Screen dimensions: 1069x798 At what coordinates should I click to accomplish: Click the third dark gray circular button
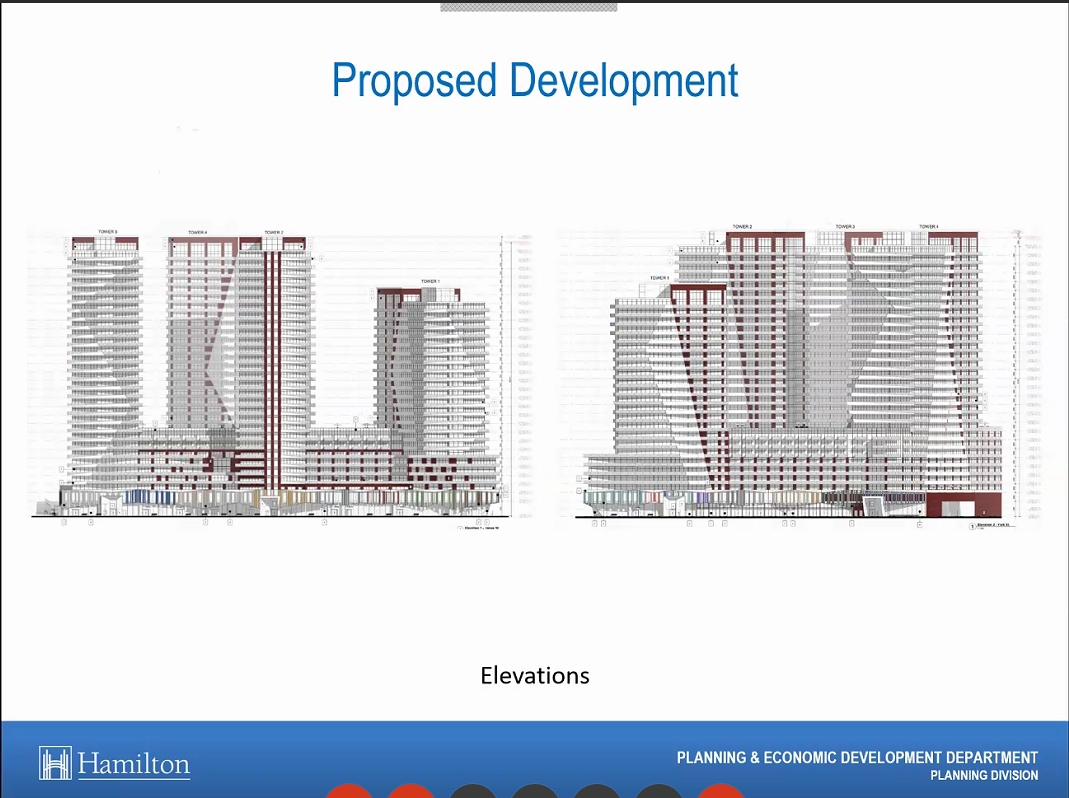point(597,791)
